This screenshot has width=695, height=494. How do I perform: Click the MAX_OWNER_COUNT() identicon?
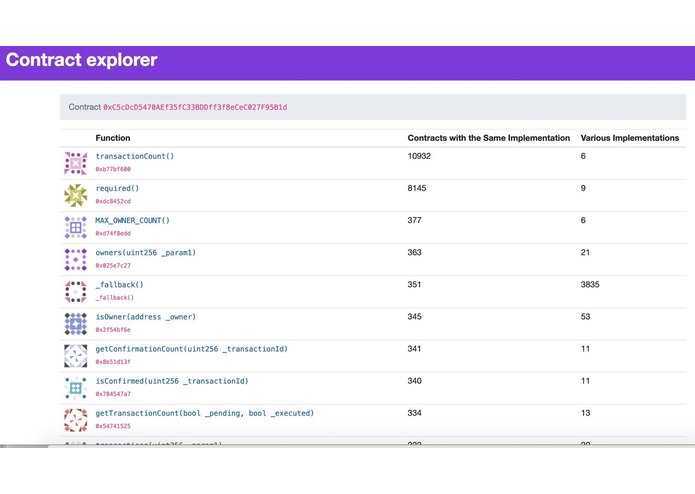76,228
